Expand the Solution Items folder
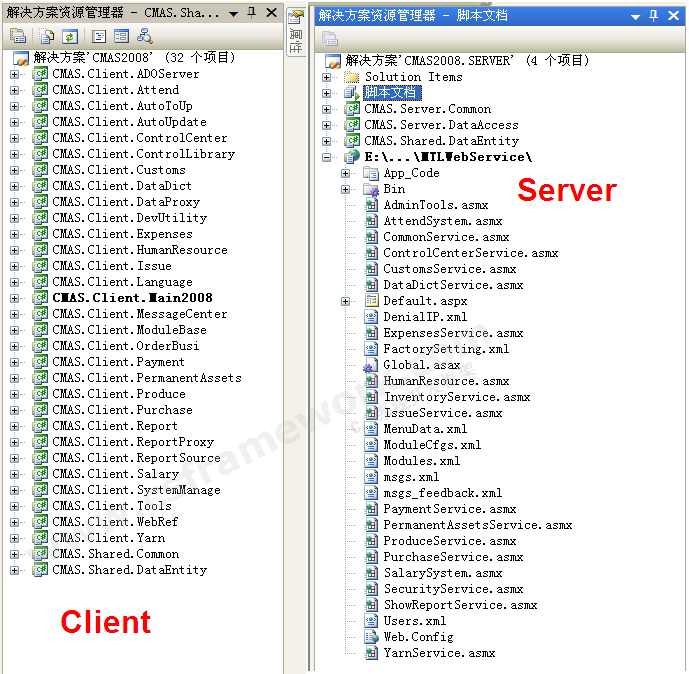The image size is (689, 674). click(327, 77)
